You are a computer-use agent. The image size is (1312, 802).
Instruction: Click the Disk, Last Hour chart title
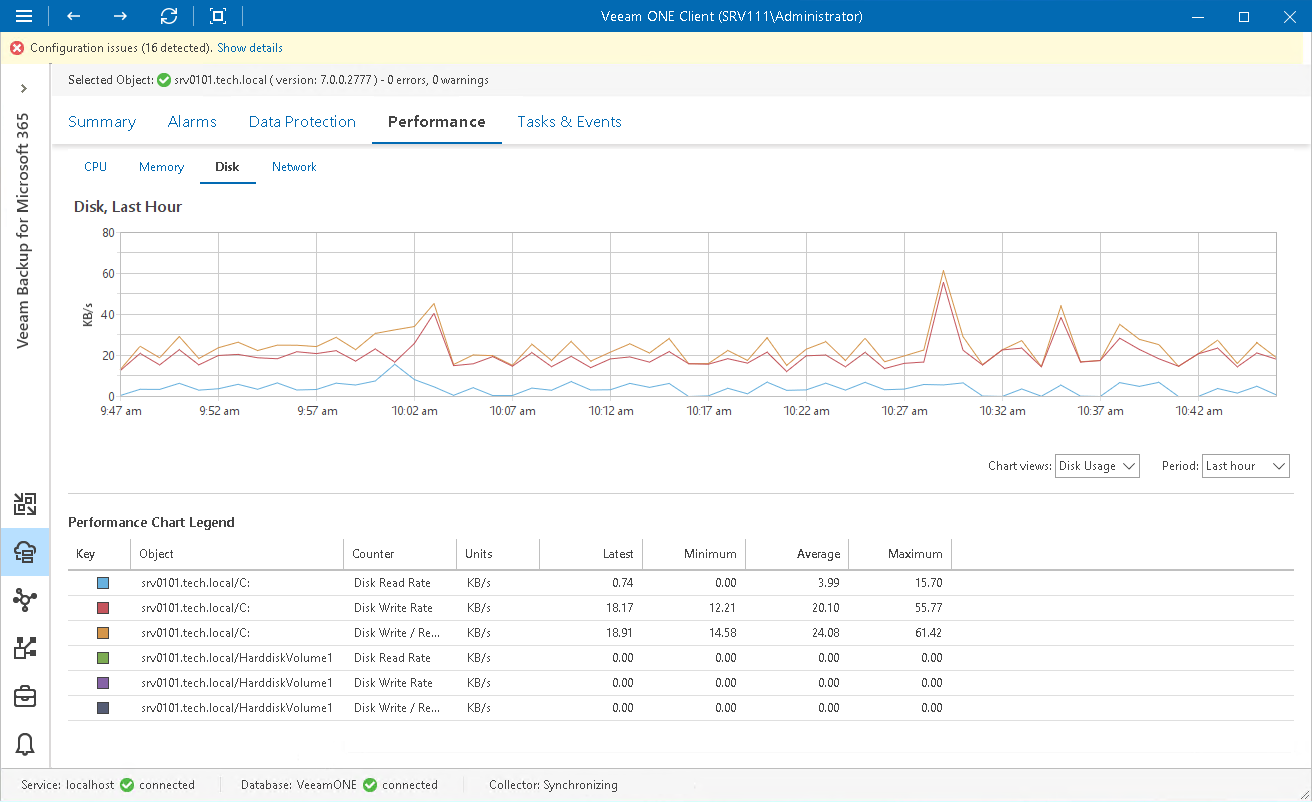pyautogui.click(x=128, y=207)
